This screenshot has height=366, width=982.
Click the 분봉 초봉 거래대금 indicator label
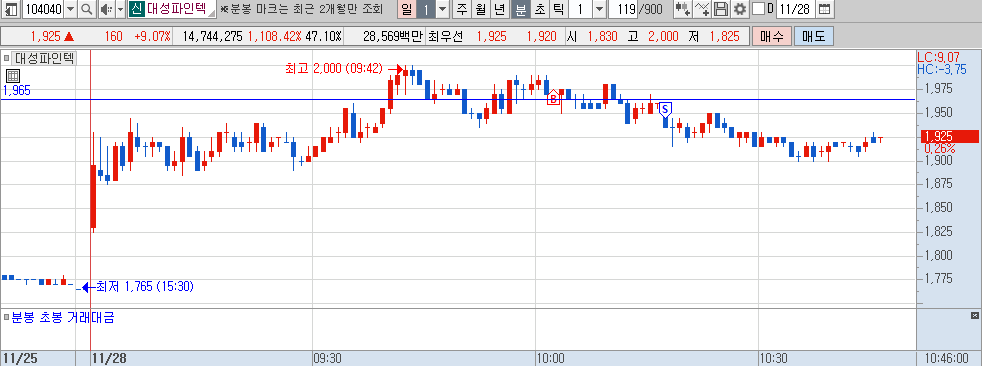63,317
